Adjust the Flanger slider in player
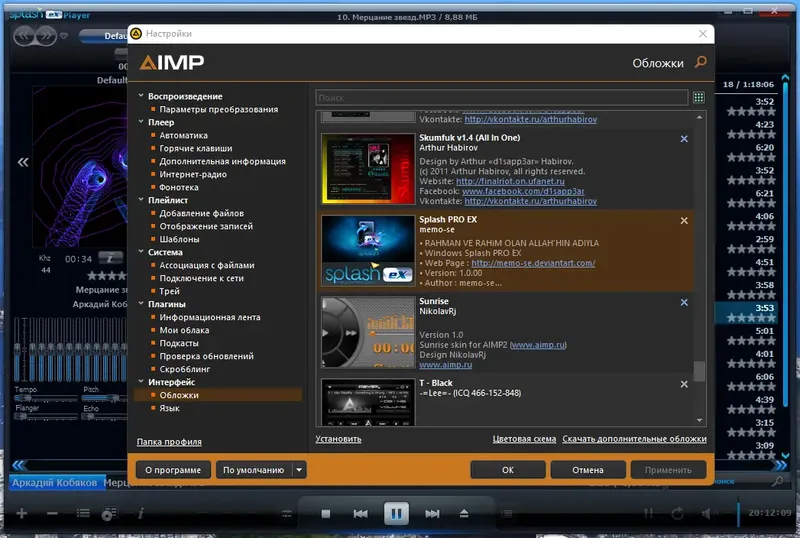800x538 pixels. pos(46,417)
